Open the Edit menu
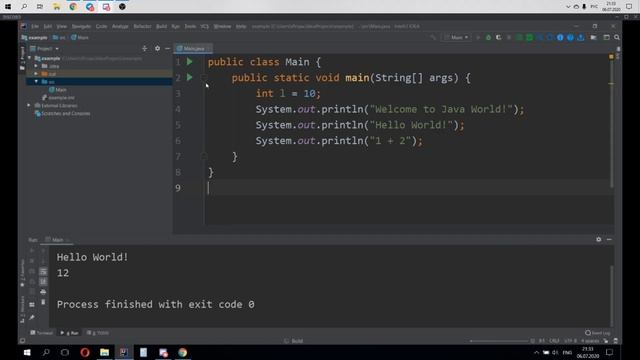Screen dimensions: 640x360 [48, 26]
